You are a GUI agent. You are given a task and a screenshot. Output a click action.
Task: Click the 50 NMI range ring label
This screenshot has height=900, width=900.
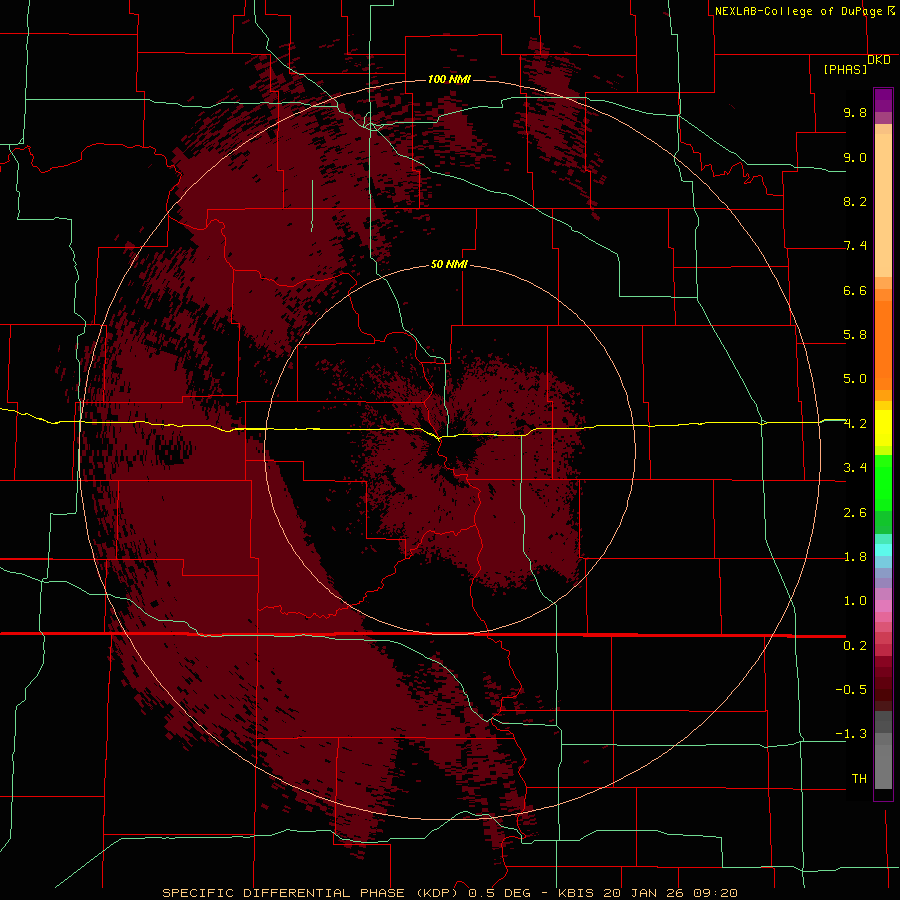tap(449, 264)
